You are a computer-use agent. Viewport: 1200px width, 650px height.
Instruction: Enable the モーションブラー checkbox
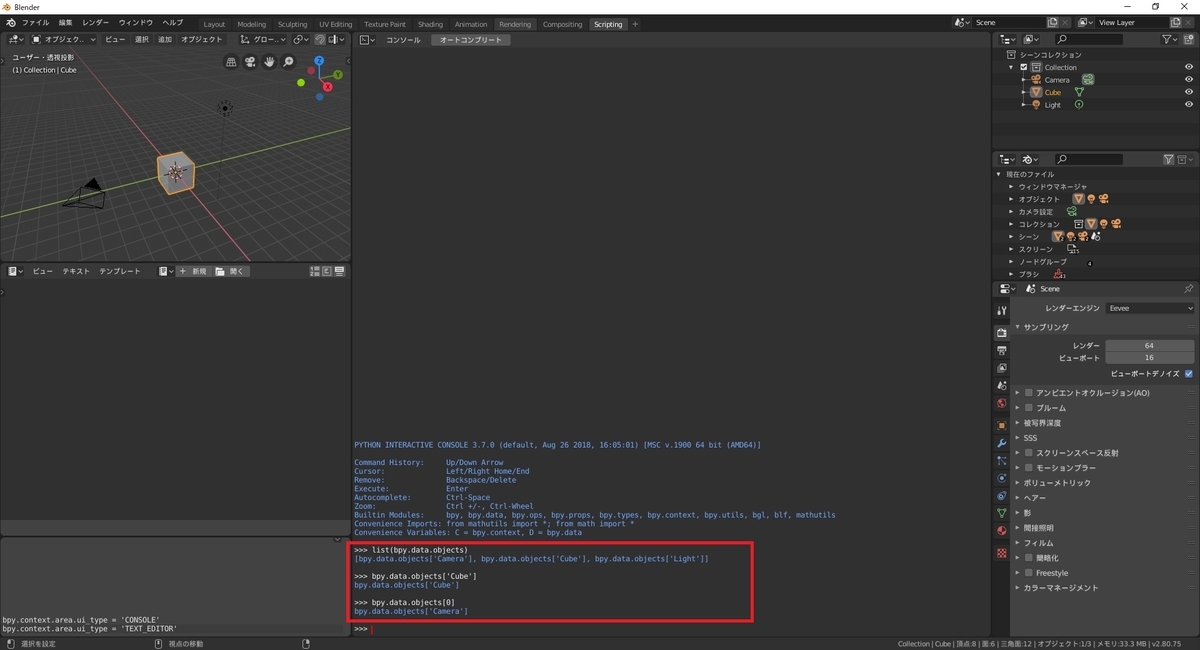(x=1029, y=468)
